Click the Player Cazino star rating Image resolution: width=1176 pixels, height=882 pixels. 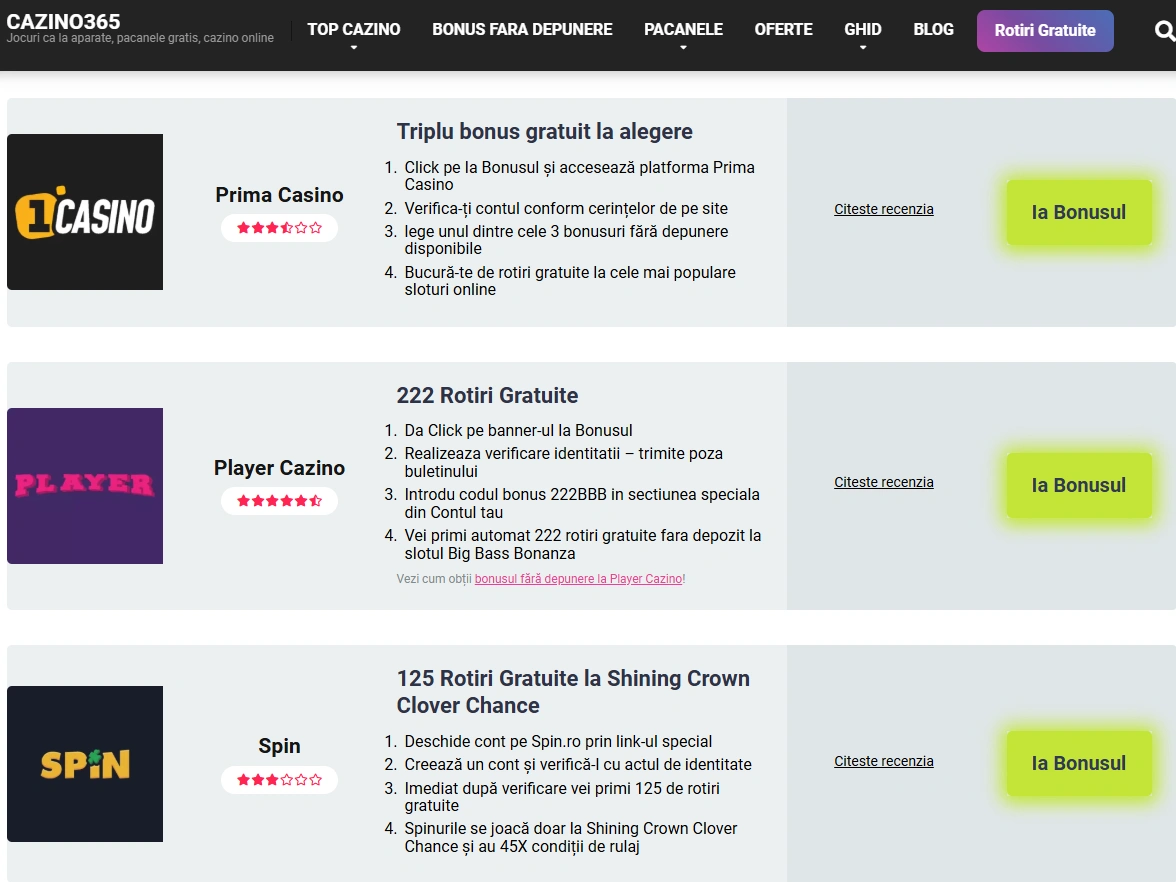(279, 501)
